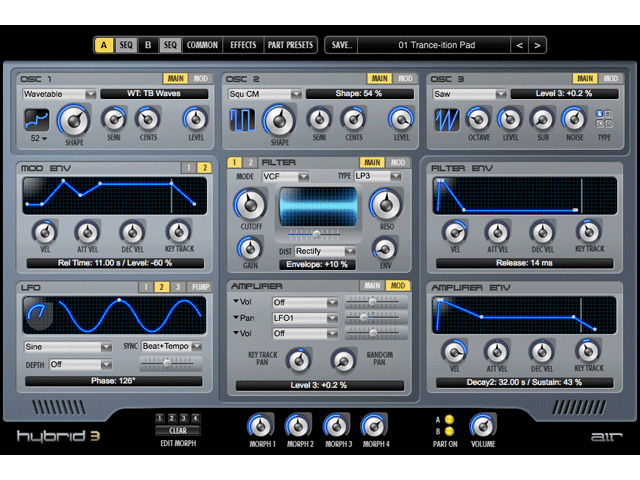Screen dimensions: 640x480
Task: Click the OSC 1 SHAPE knob
Action: tap(74, 121)
